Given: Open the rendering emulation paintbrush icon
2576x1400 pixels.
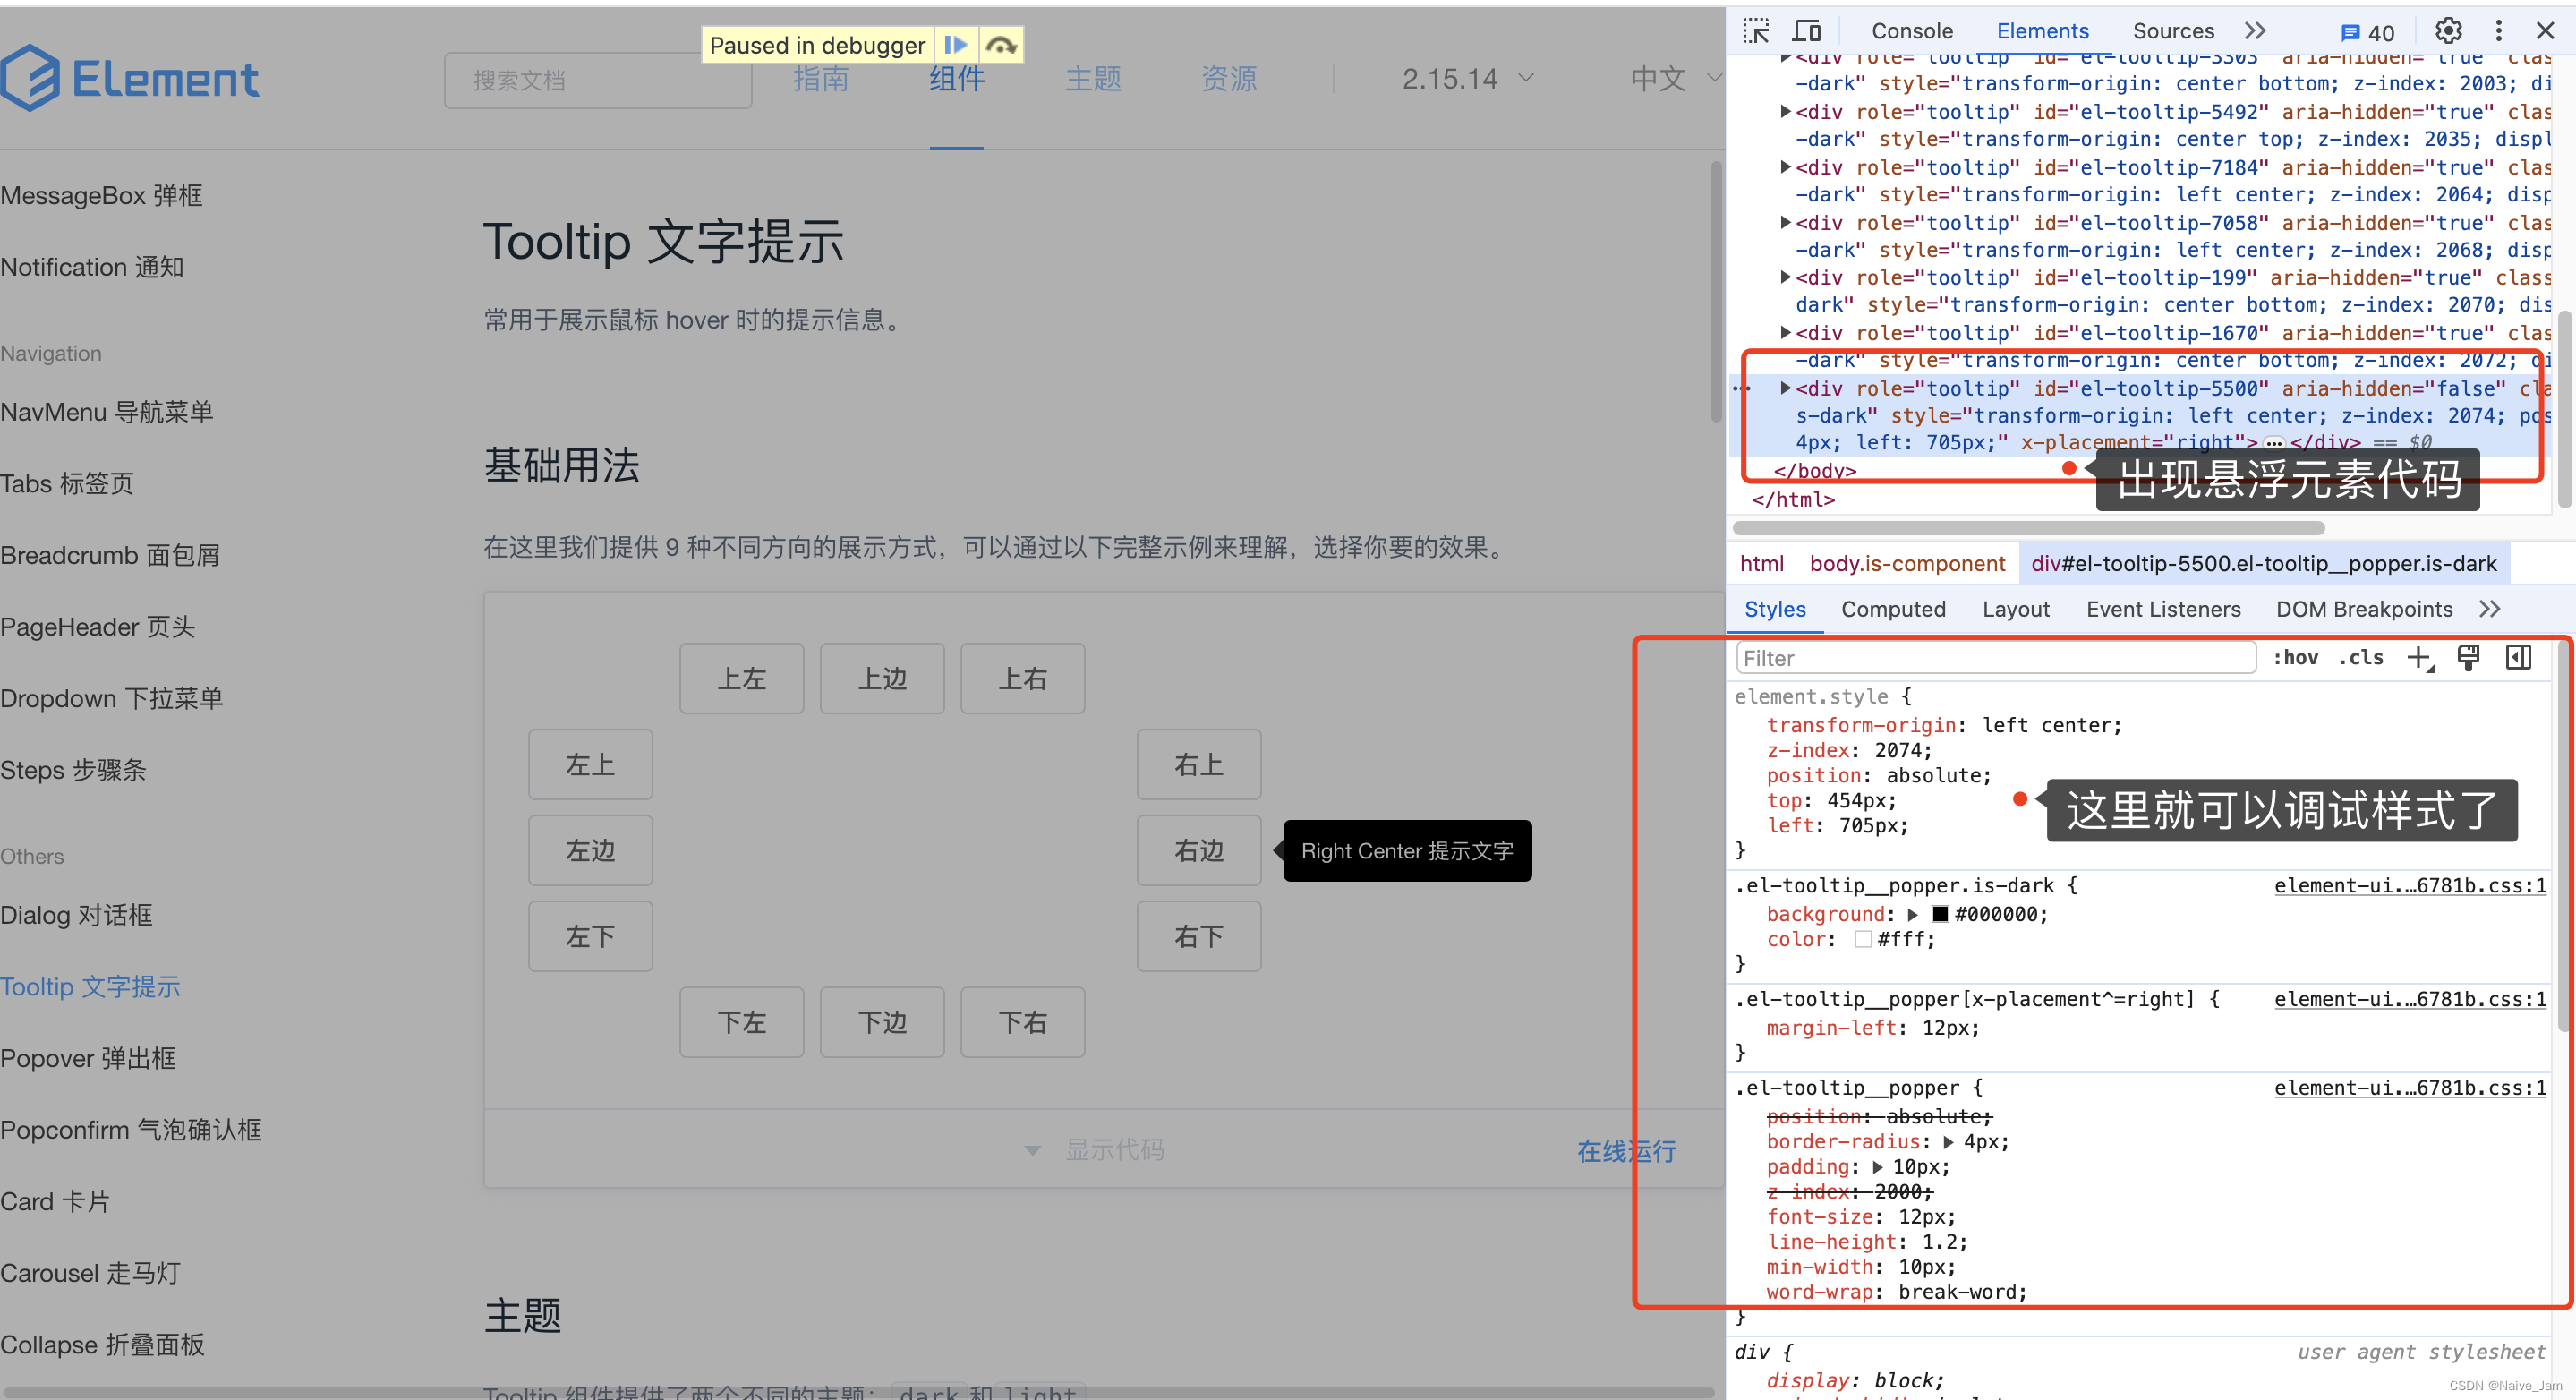Looking at the screenshot, I should pos(2468,658).
